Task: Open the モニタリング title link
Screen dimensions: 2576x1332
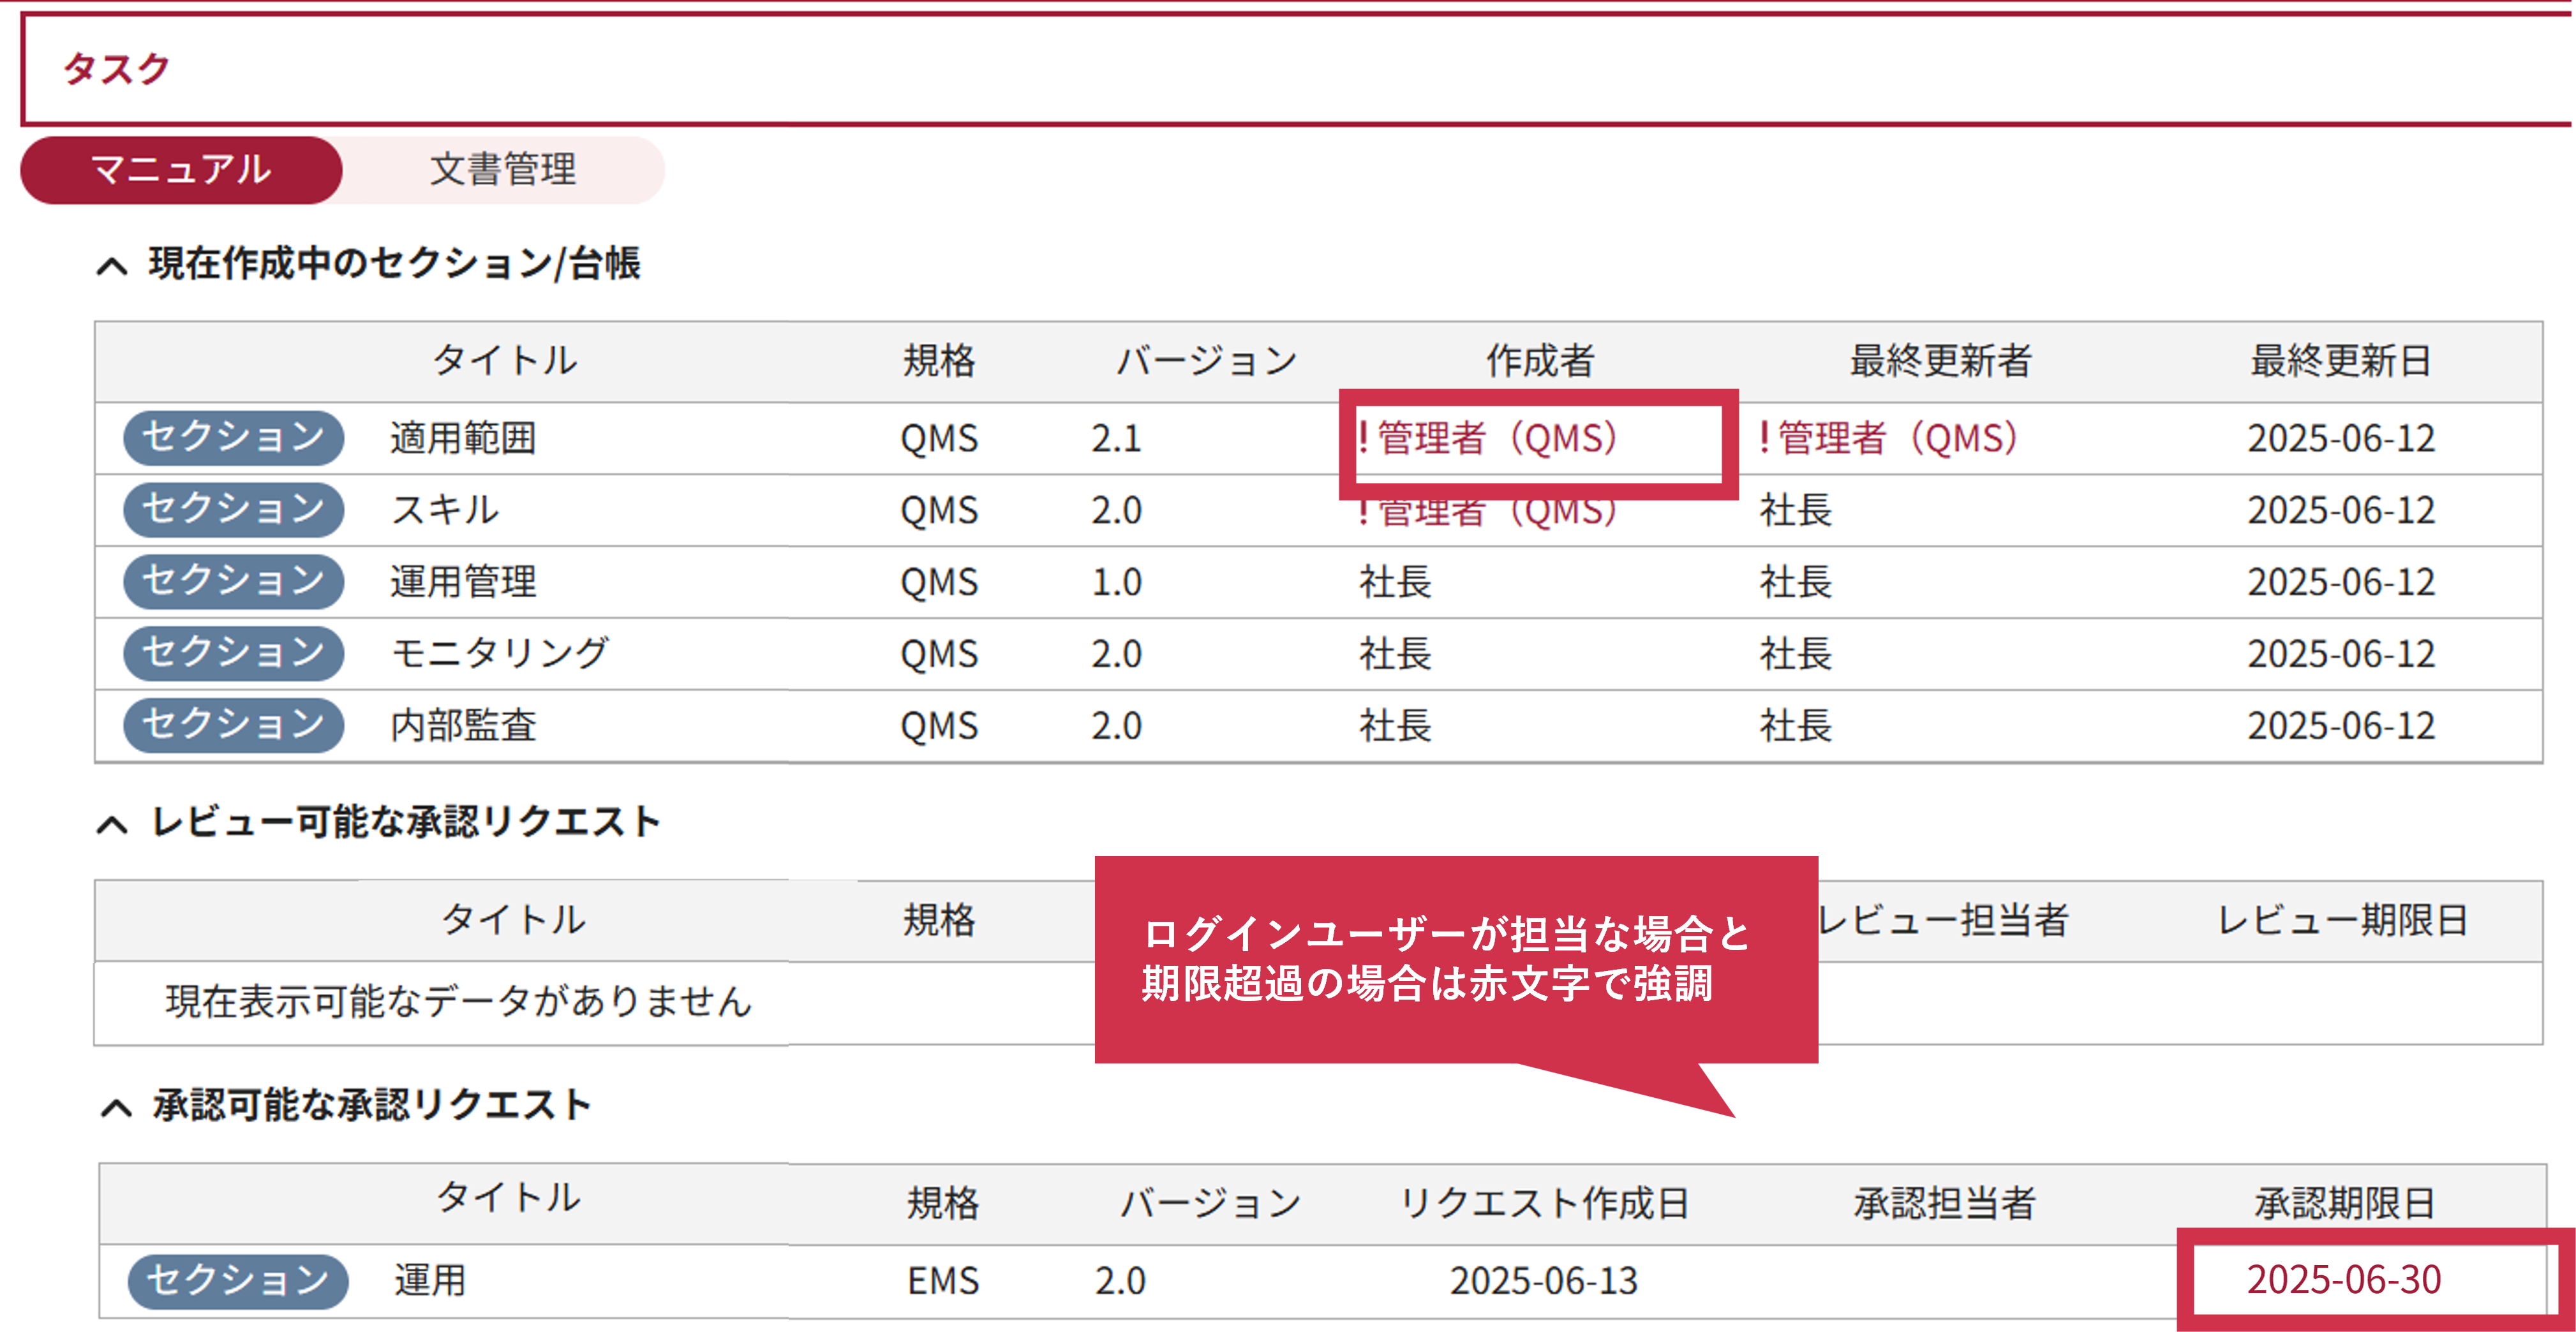Action: click(499, 654)
